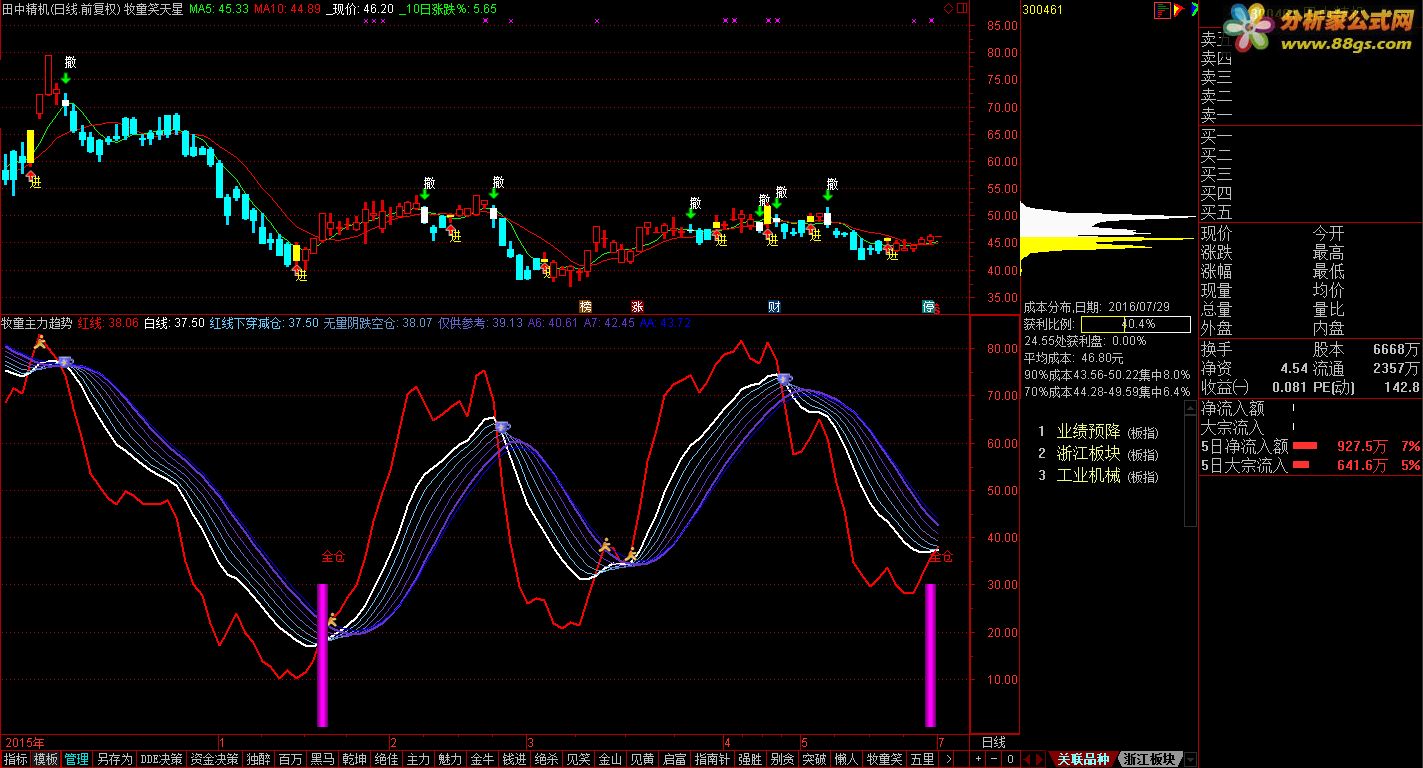Open the 指标 tab
Screen dimensions: 1423x768
point(15,759)
